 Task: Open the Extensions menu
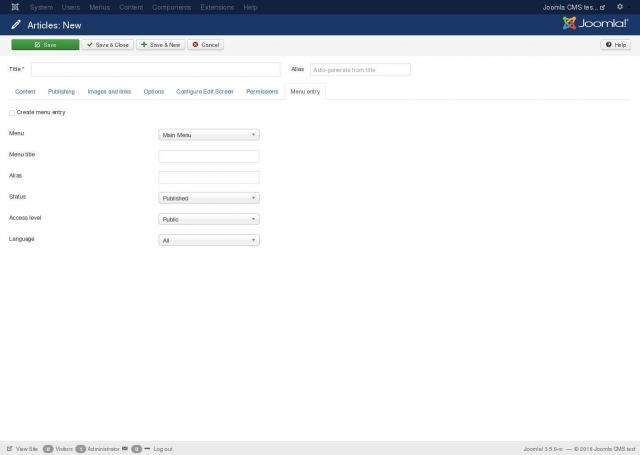coord(217,7)
